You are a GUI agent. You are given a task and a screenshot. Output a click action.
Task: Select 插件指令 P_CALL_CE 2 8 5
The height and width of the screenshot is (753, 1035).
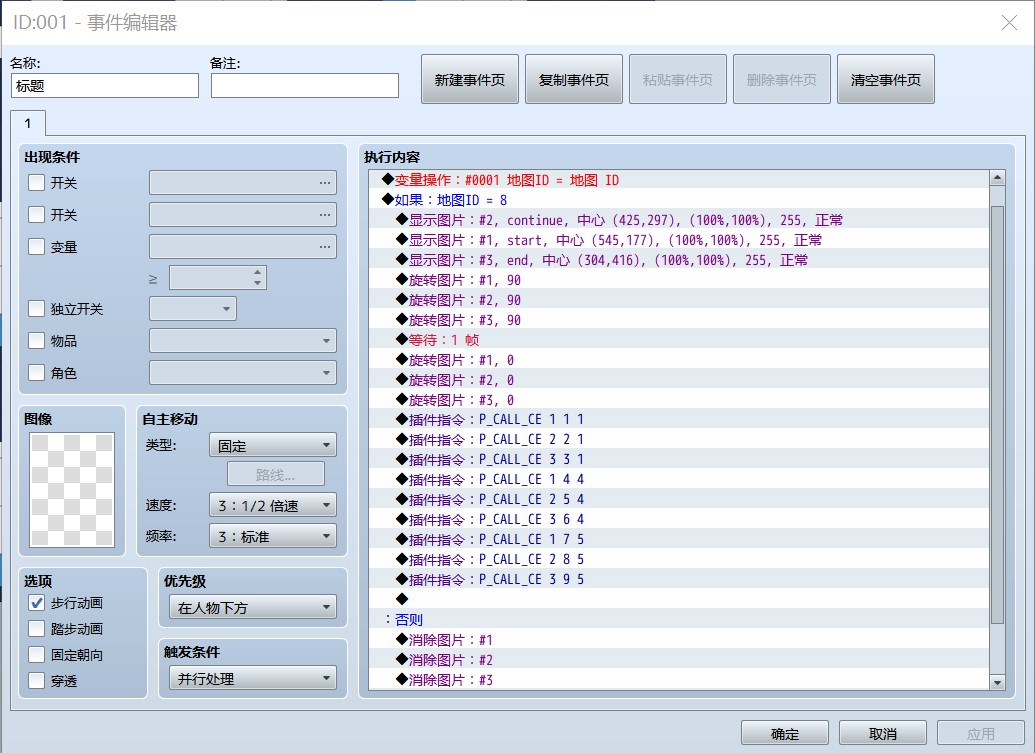(679, 560)
